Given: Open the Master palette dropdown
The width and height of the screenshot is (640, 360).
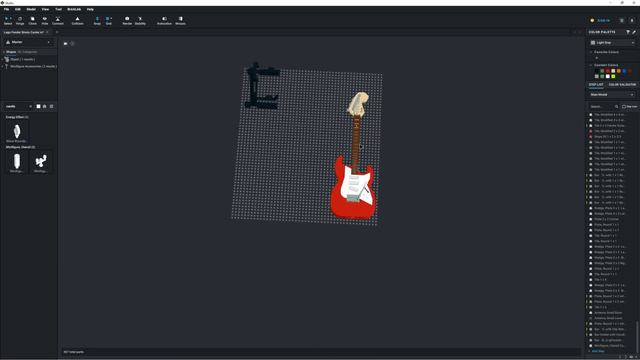Looking at the screenshot, I should tap(29, 42).
